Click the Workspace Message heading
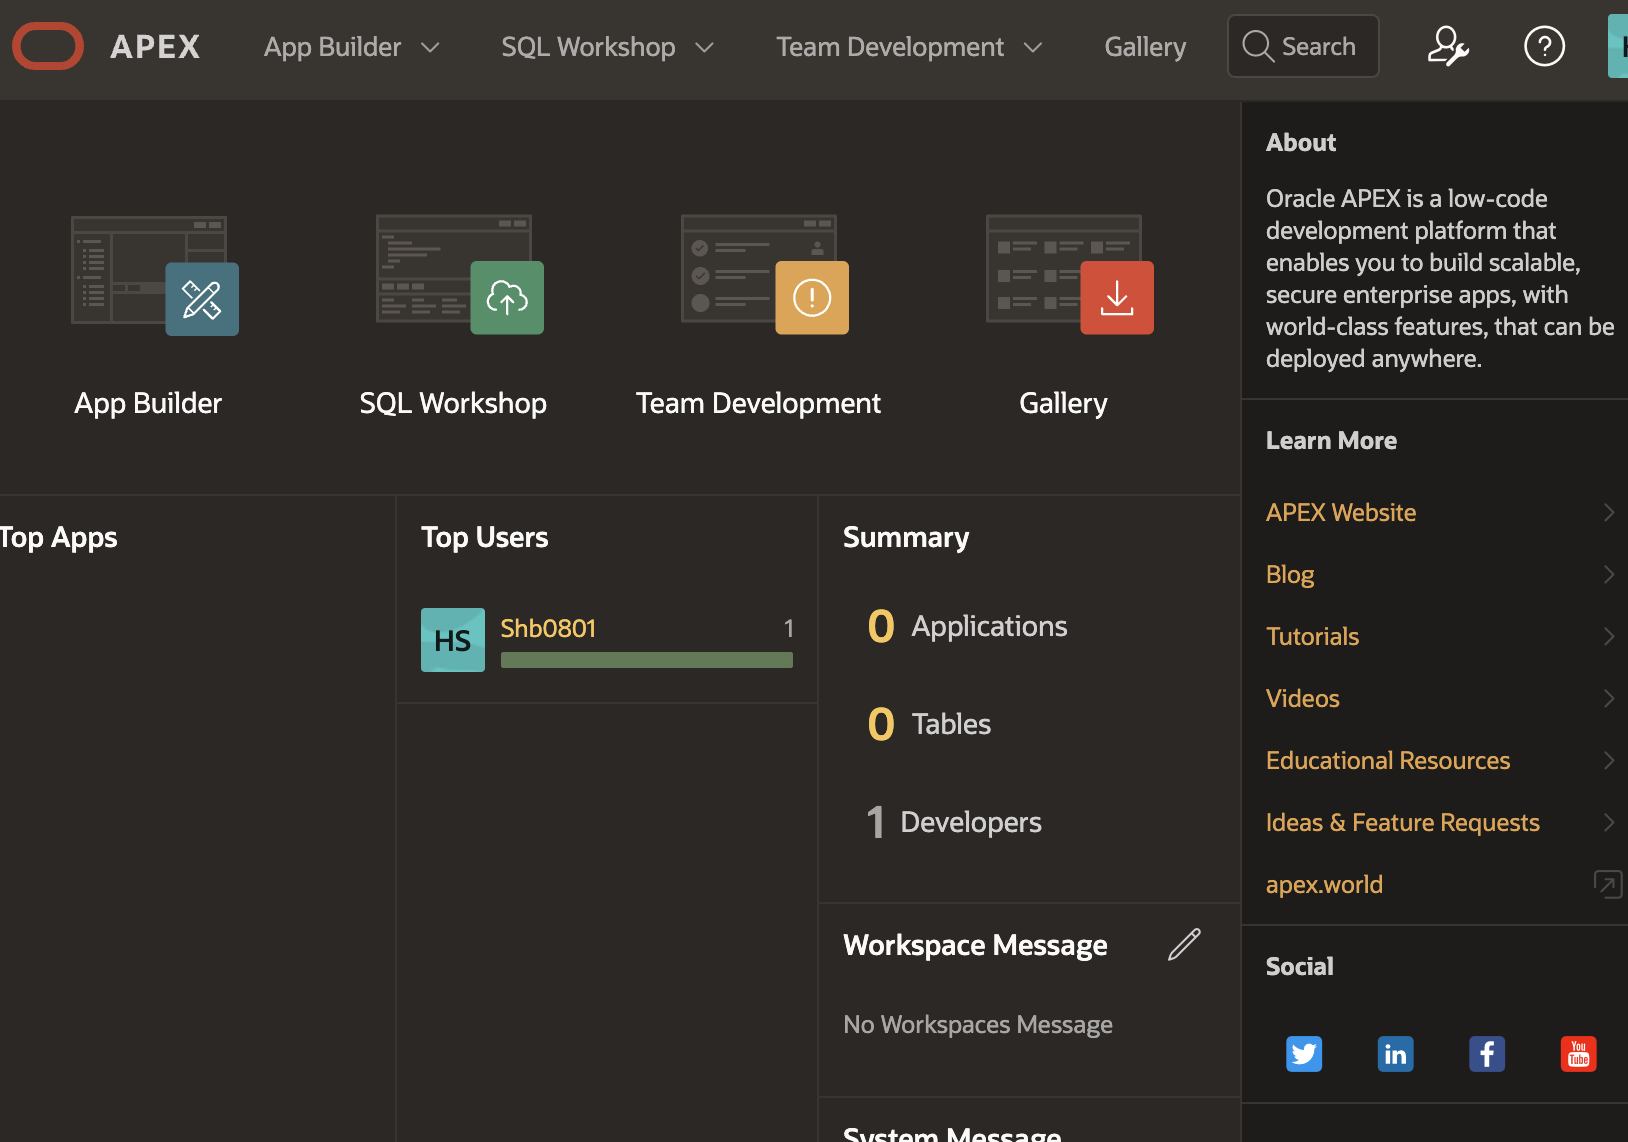 click(x=975, y=945)
